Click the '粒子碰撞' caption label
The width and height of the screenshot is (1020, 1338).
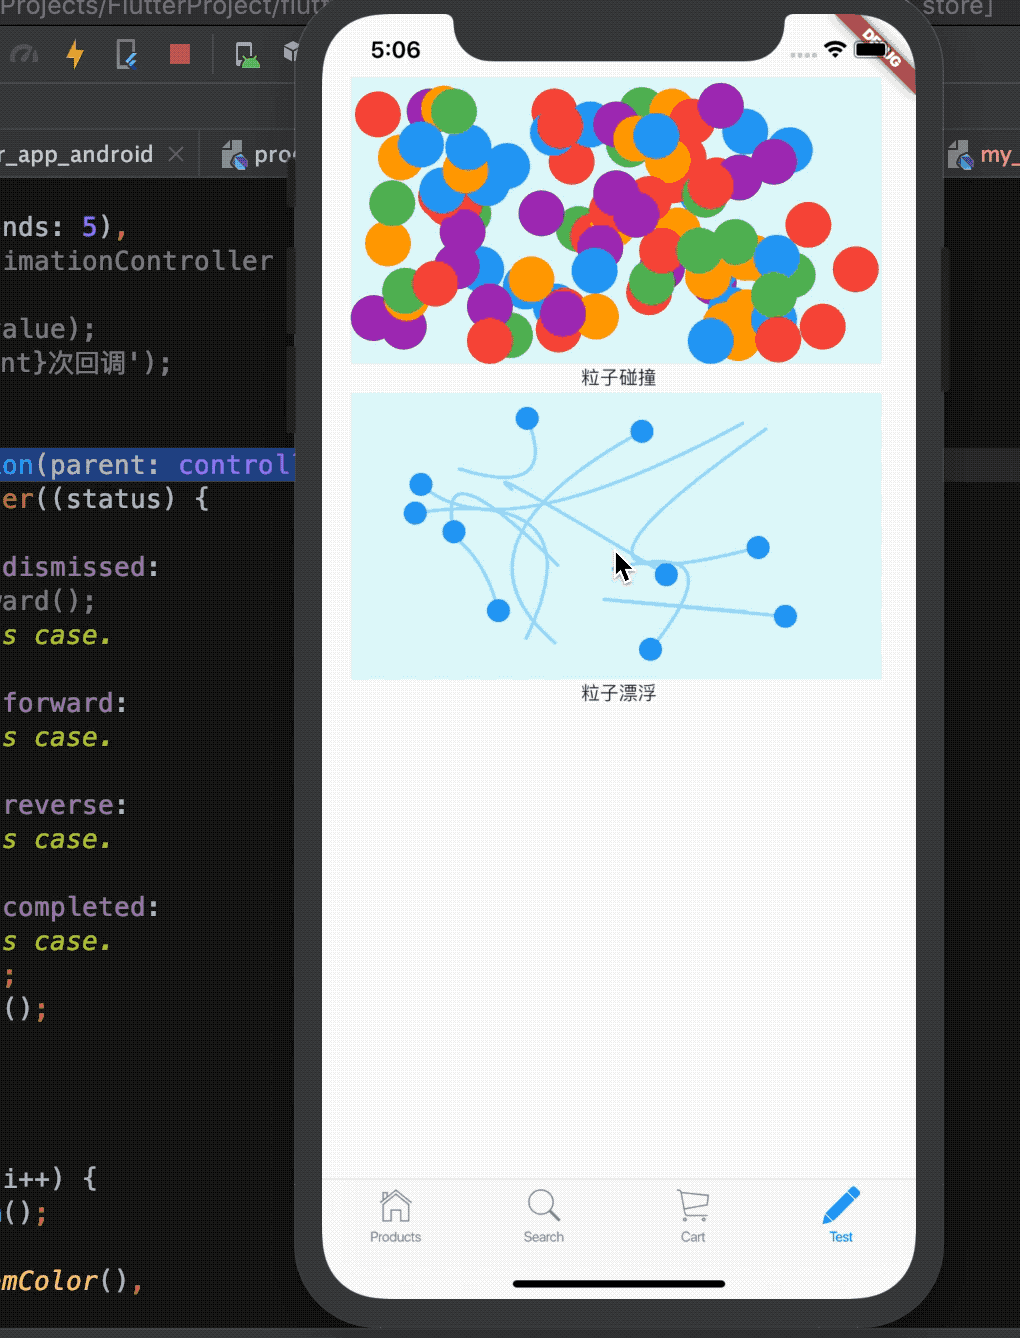[618, 378]
